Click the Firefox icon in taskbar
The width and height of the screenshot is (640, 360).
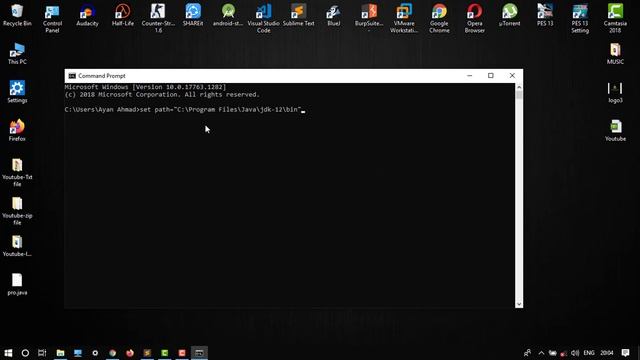[130, 353]
